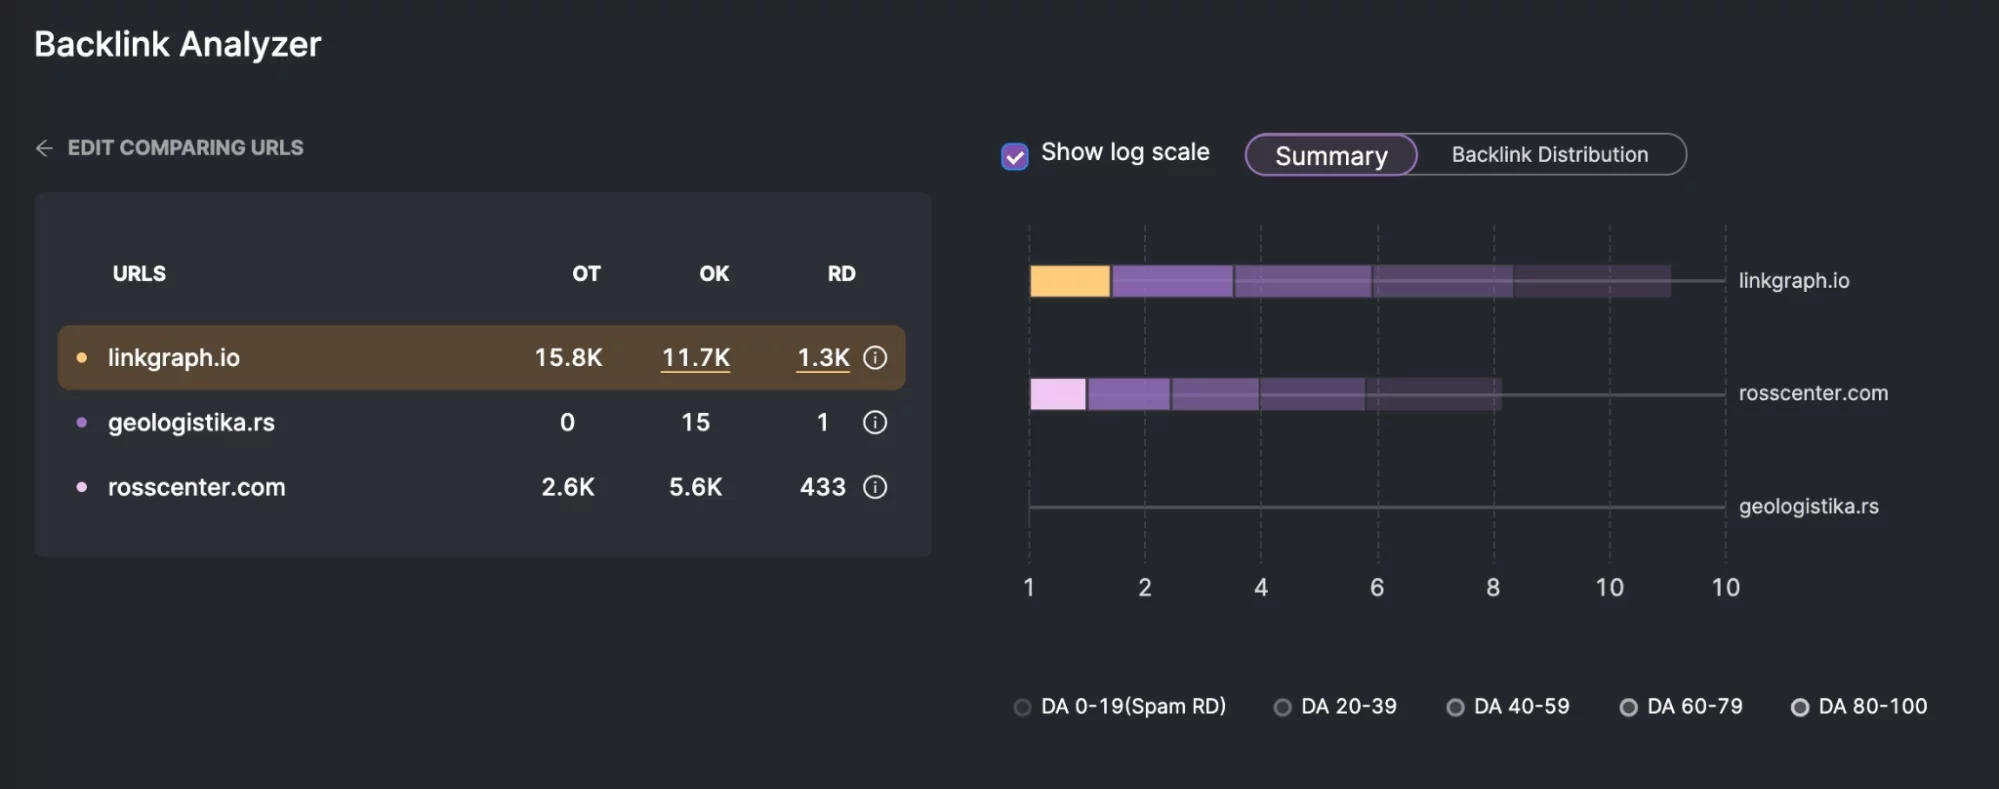Click the 1.3K RD value for linkgraph.io
This screenshot has height=789, width=1999.
[823, 358]
